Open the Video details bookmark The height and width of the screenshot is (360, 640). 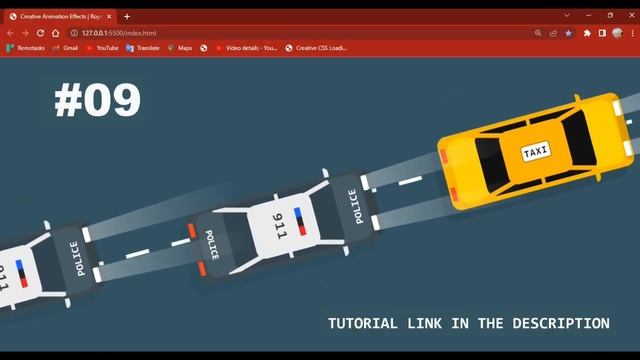(247, 48)
